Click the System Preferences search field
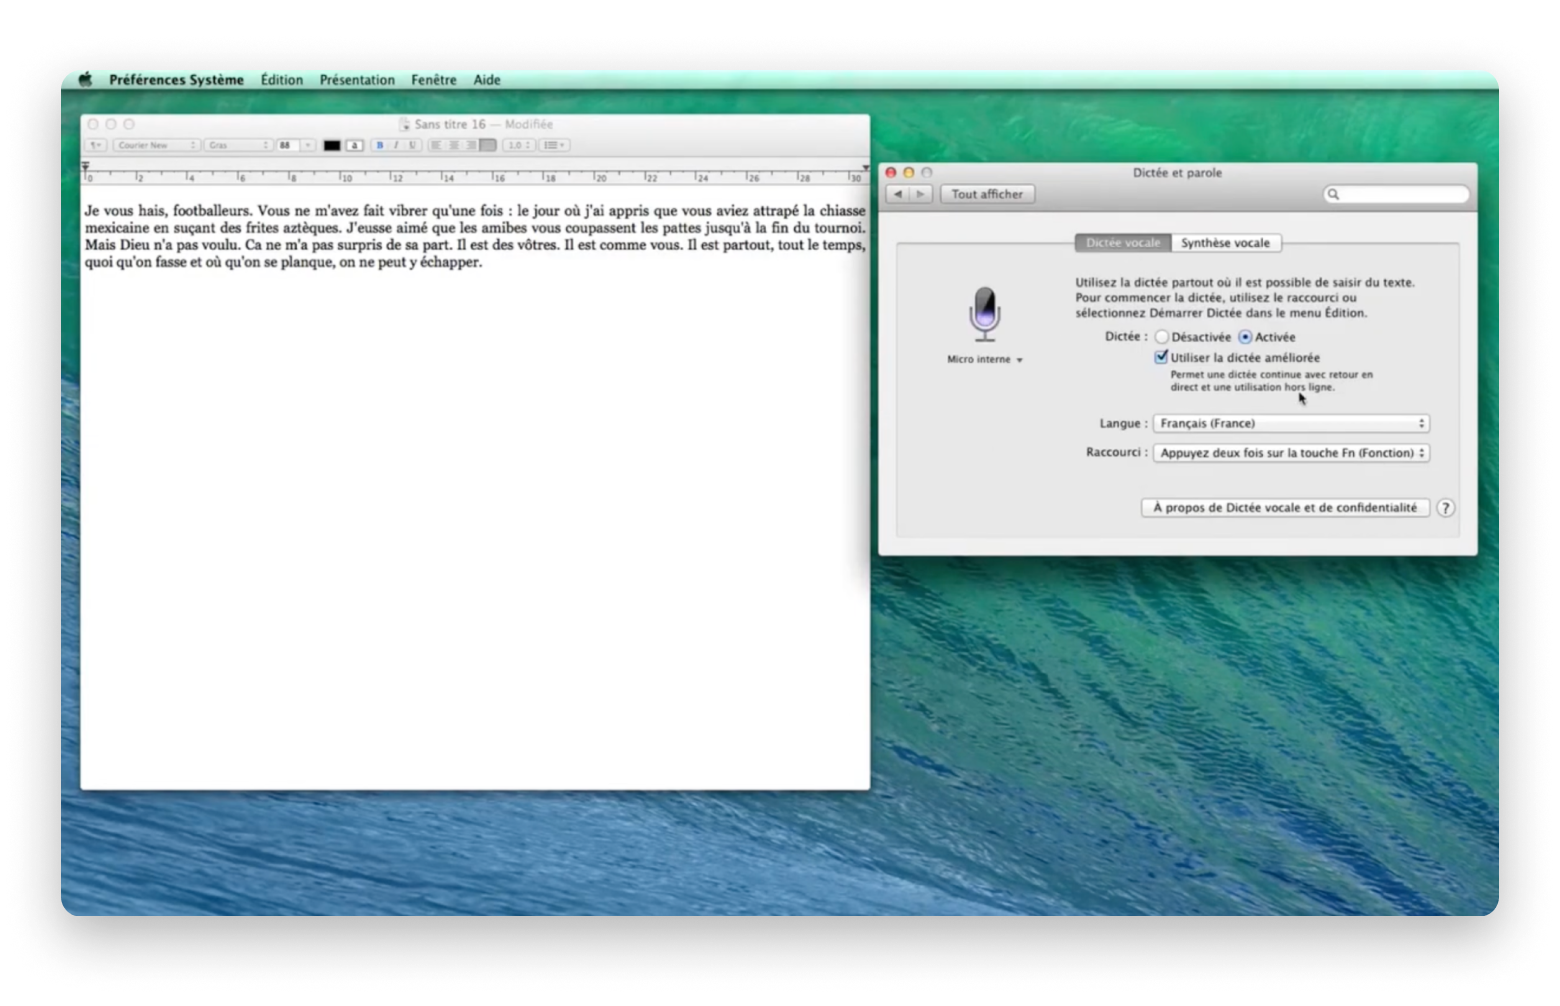 click(x=1396, y=194)
